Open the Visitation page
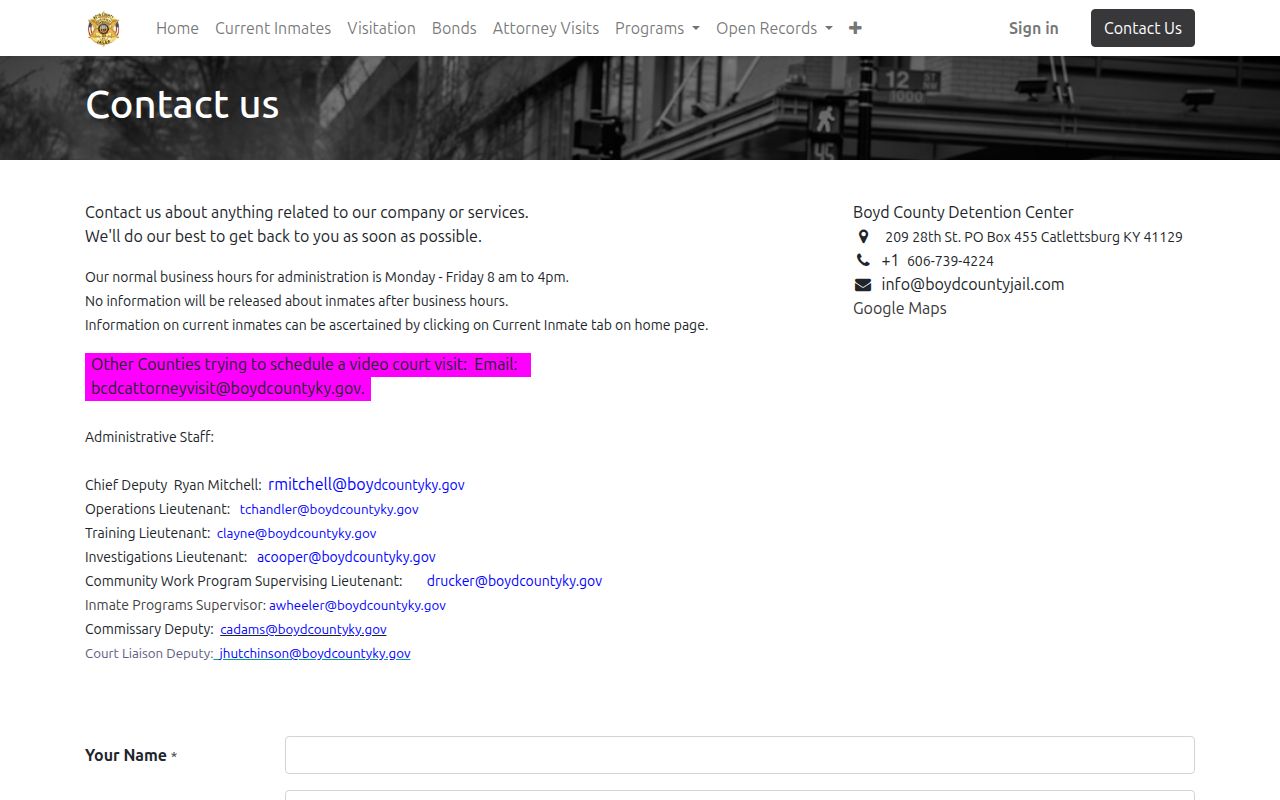The image size is (1280, 800). pyautogui.click(x=381, y=28)
